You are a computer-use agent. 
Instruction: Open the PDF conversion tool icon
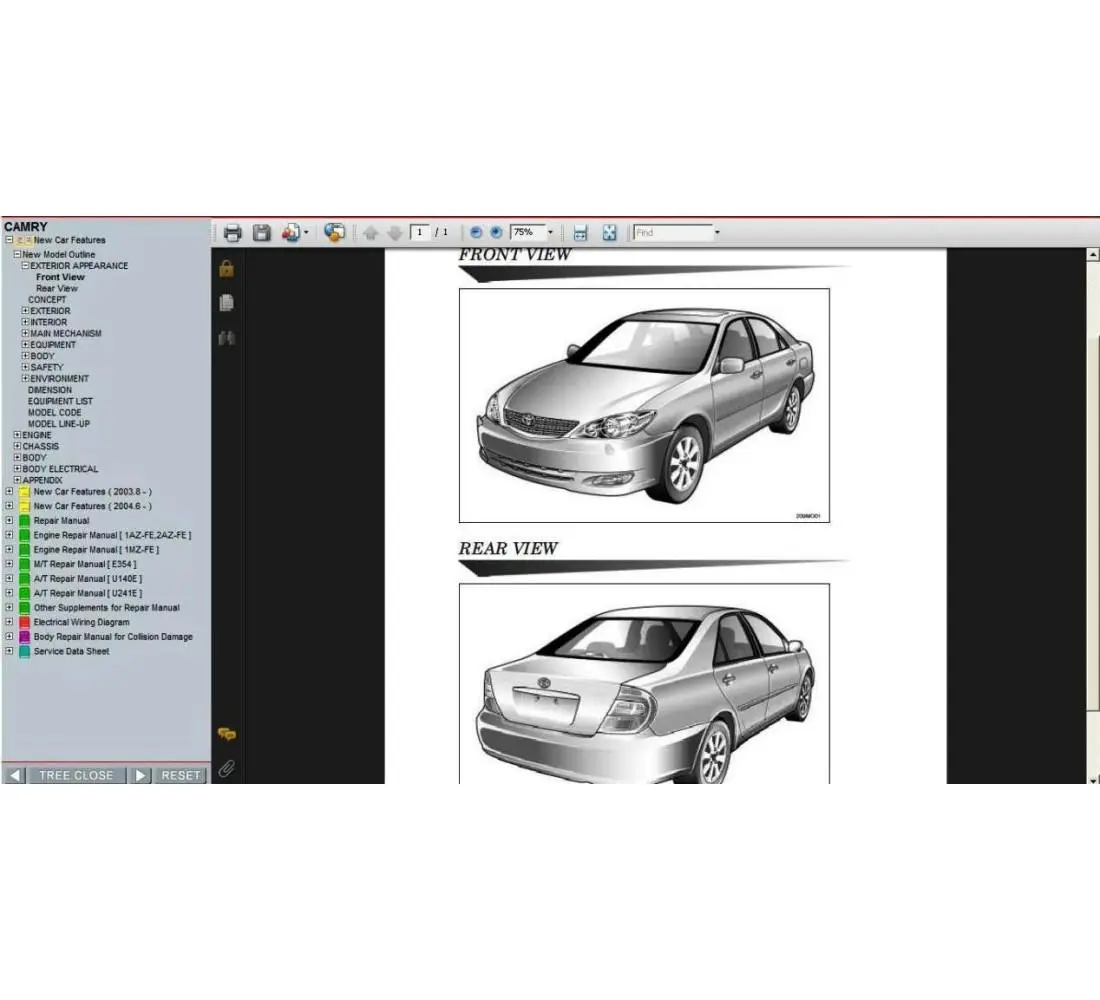click(x=290, y=233)
